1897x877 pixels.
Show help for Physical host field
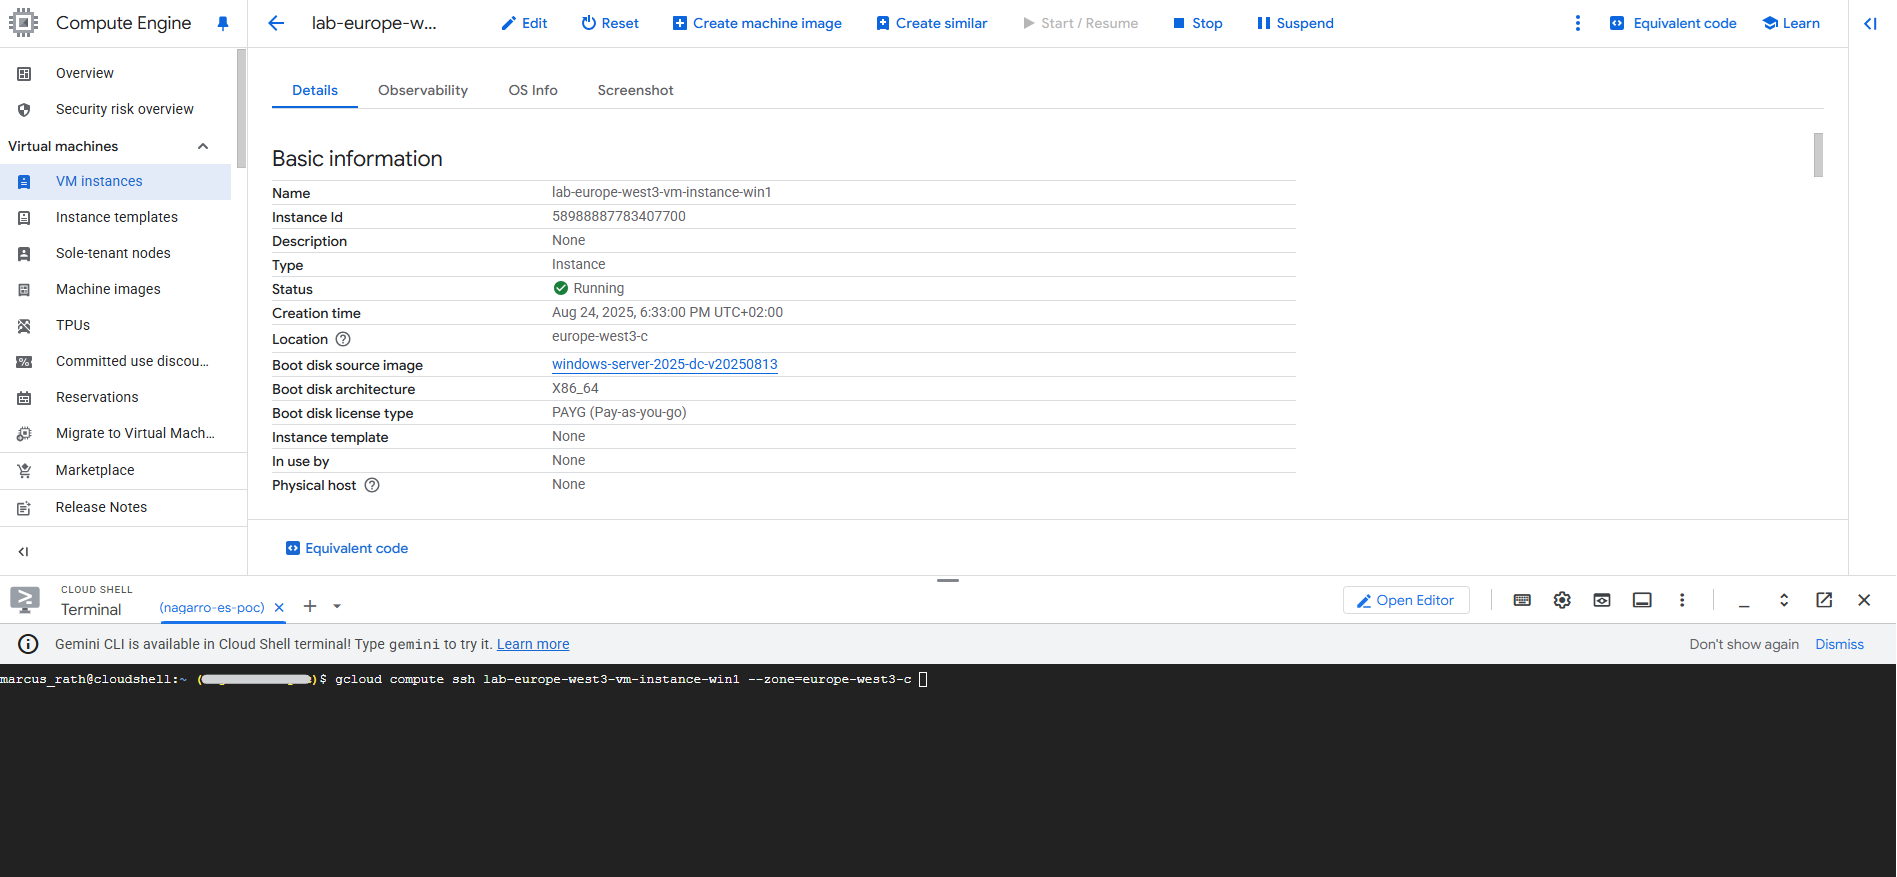click(372, 485)
